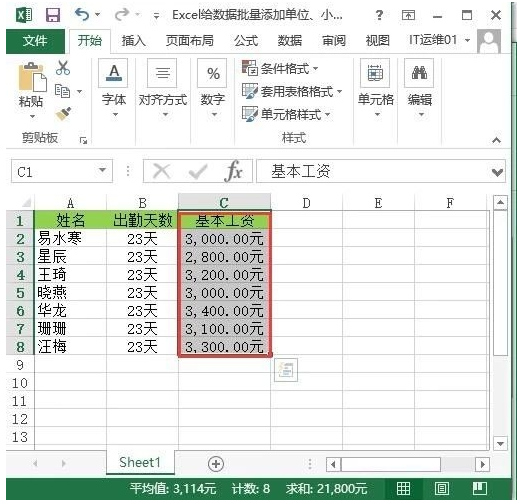The image size is (523, 500).
Task: Click the Save icon in quick access toolbar
Action: pyautogui.click(x=53, y=15)
